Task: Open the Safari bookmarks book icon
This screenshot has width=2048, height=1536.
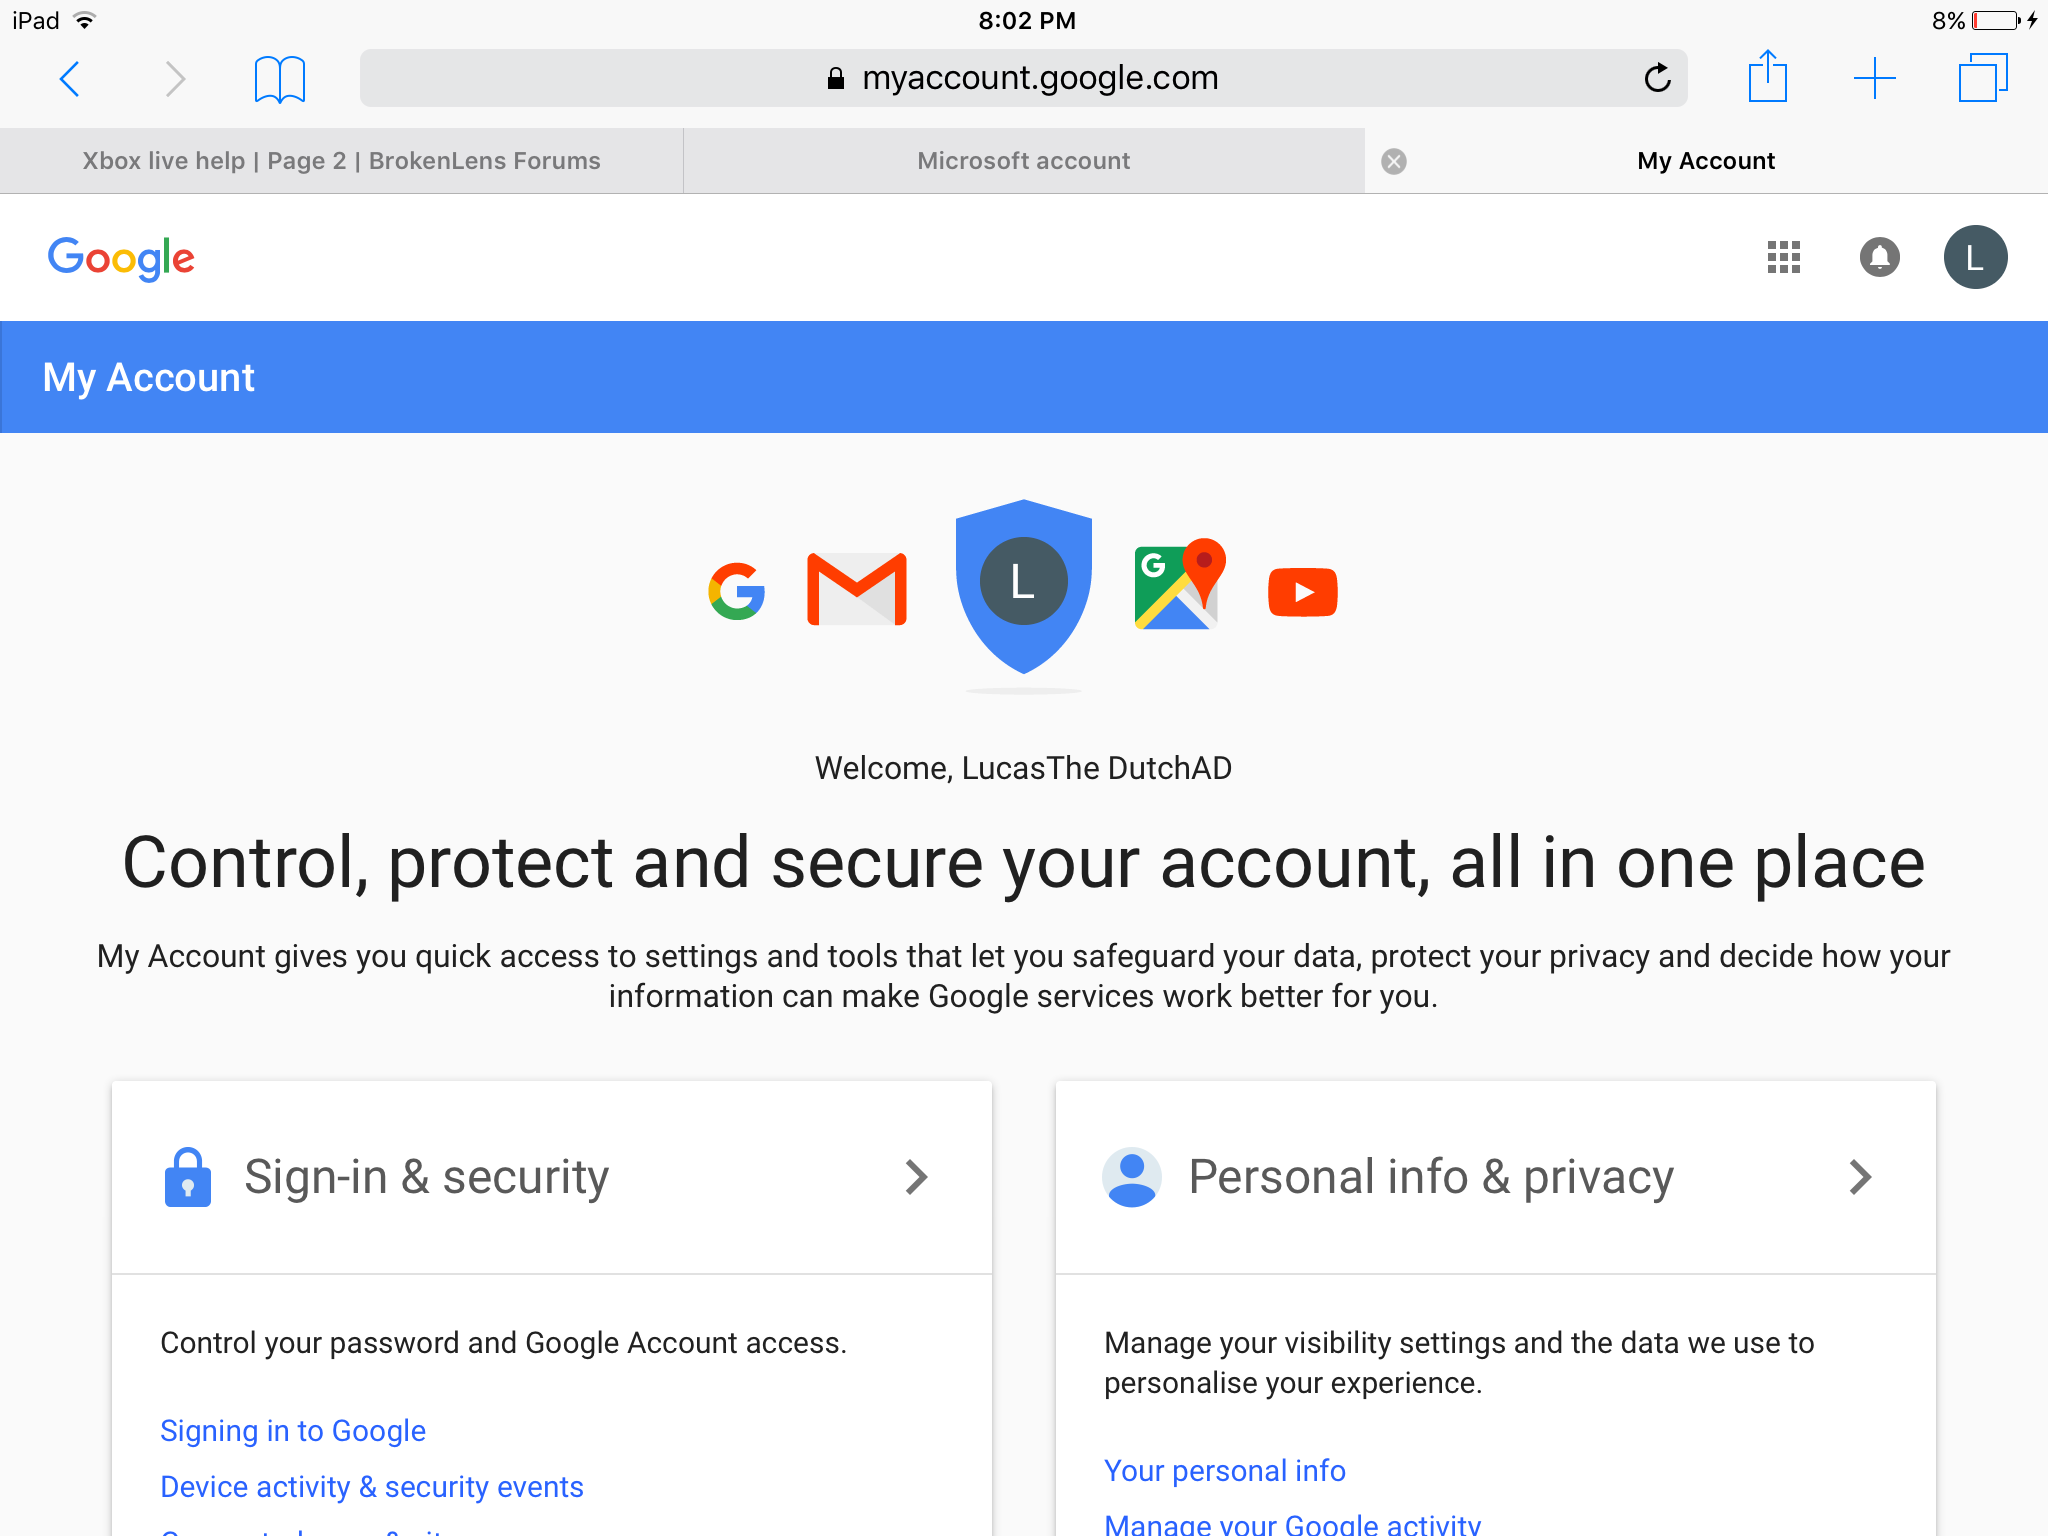Action: tap(279, 79)
